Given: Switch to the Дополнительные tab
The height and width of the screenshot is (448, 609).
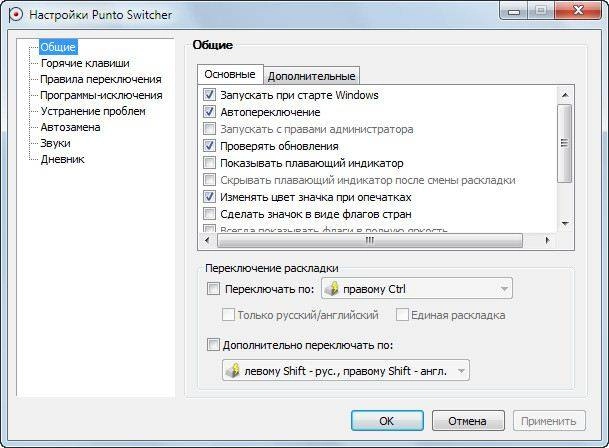Looking at the screenshot, I should 311,76.
